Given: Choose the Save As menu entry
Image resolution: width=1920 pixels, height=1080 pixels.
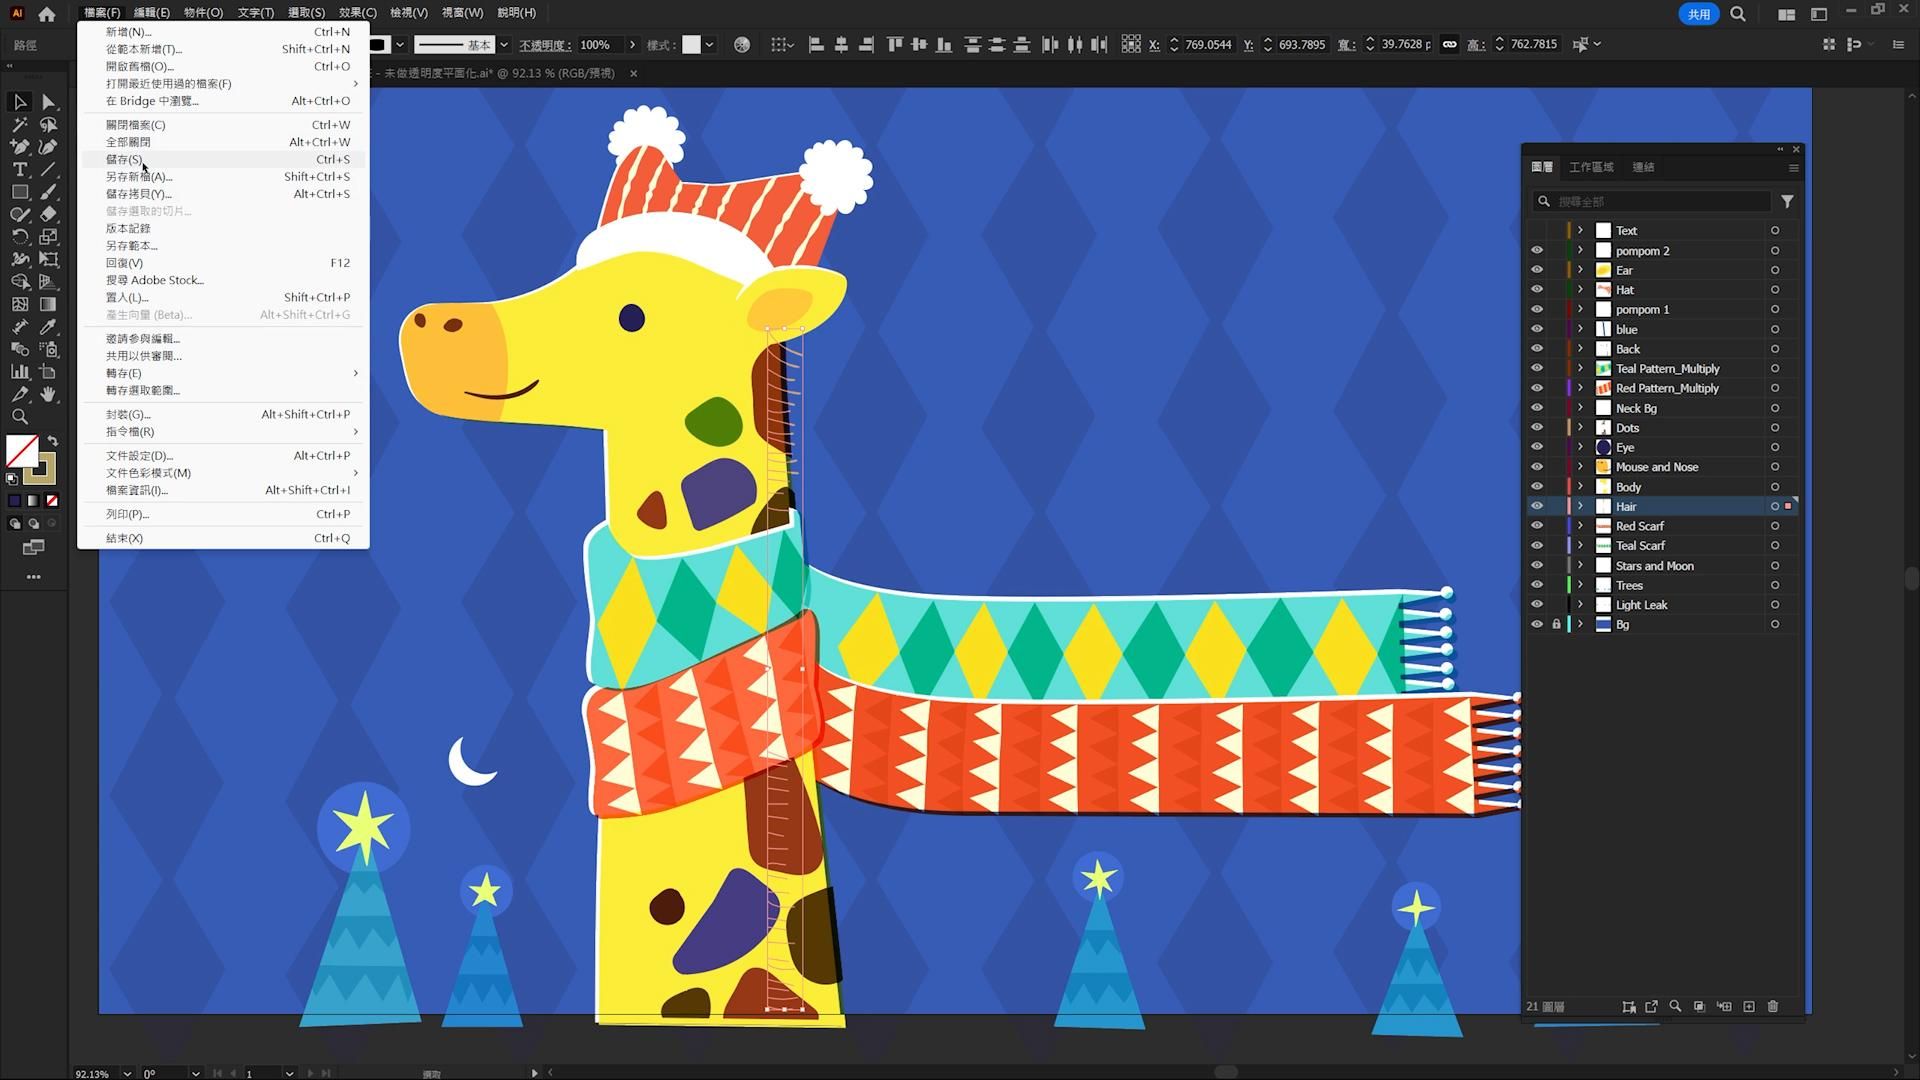Looking at the screenshot, I should pos(139,177).
